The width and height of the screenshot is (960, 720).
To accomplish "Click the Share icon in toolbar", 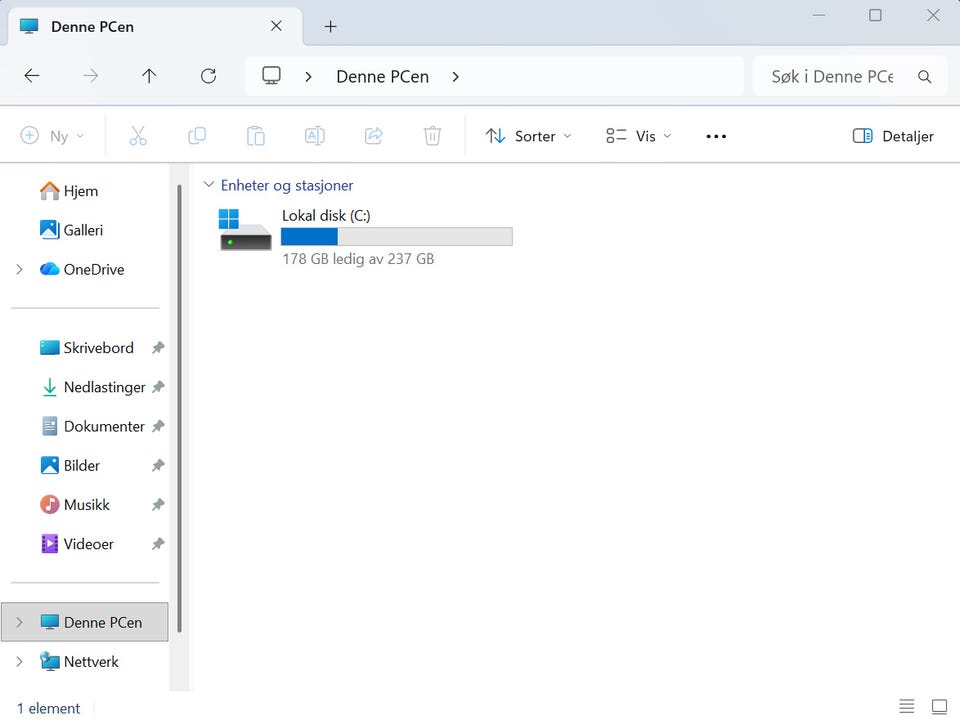I will [373, 136].
